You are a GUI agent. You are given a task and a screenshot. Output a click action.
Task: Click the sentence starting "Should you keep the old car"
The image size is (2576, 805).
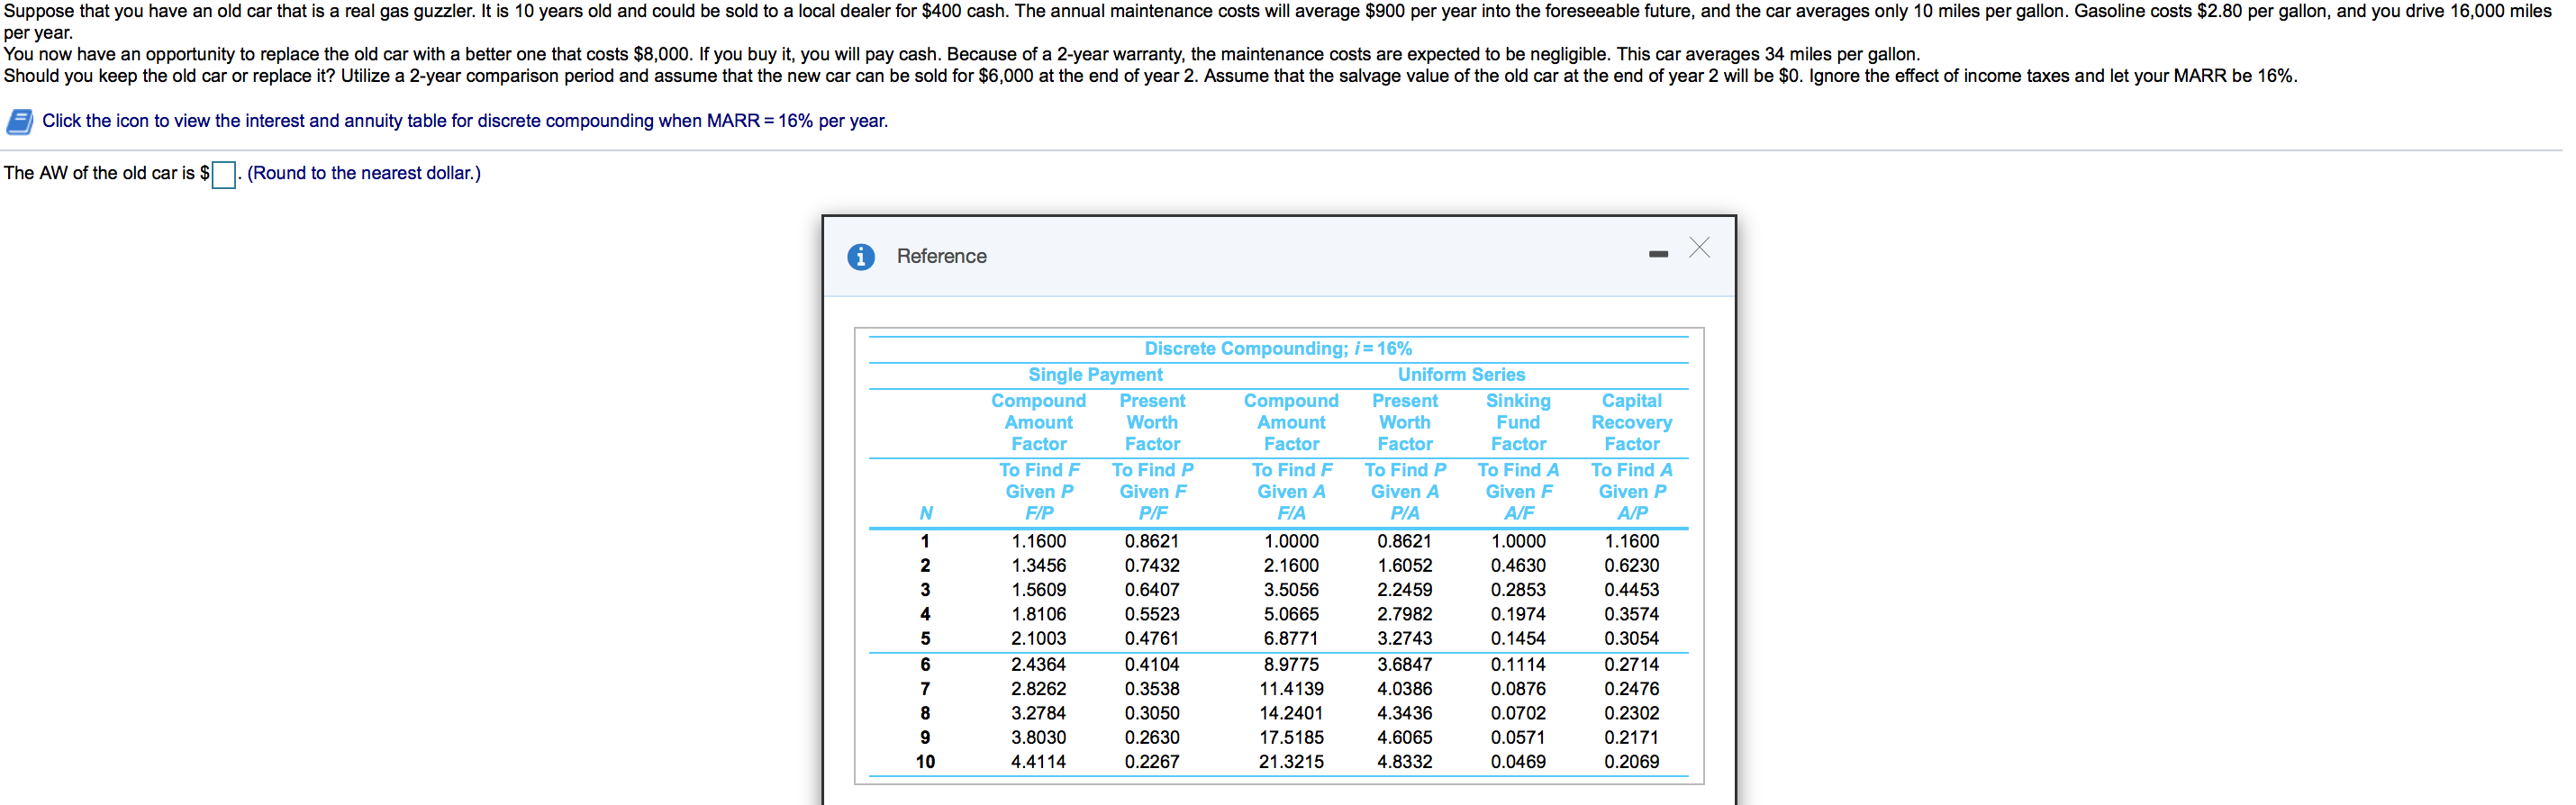1151,76
